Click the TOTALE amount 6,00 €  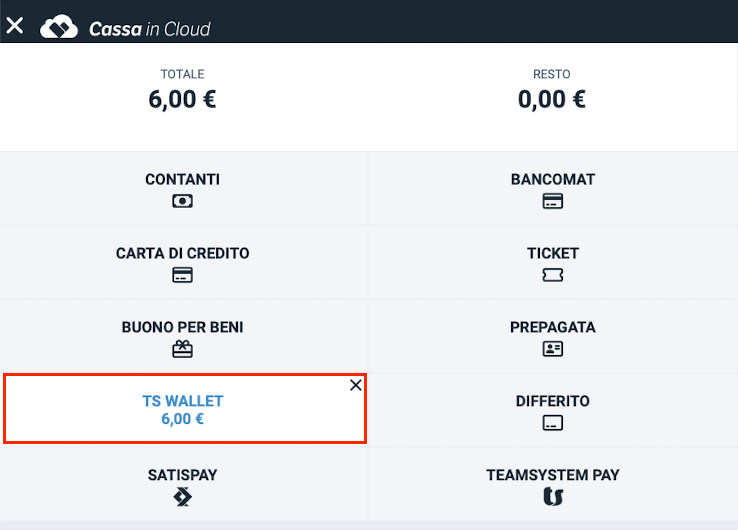tap(182, 99)
